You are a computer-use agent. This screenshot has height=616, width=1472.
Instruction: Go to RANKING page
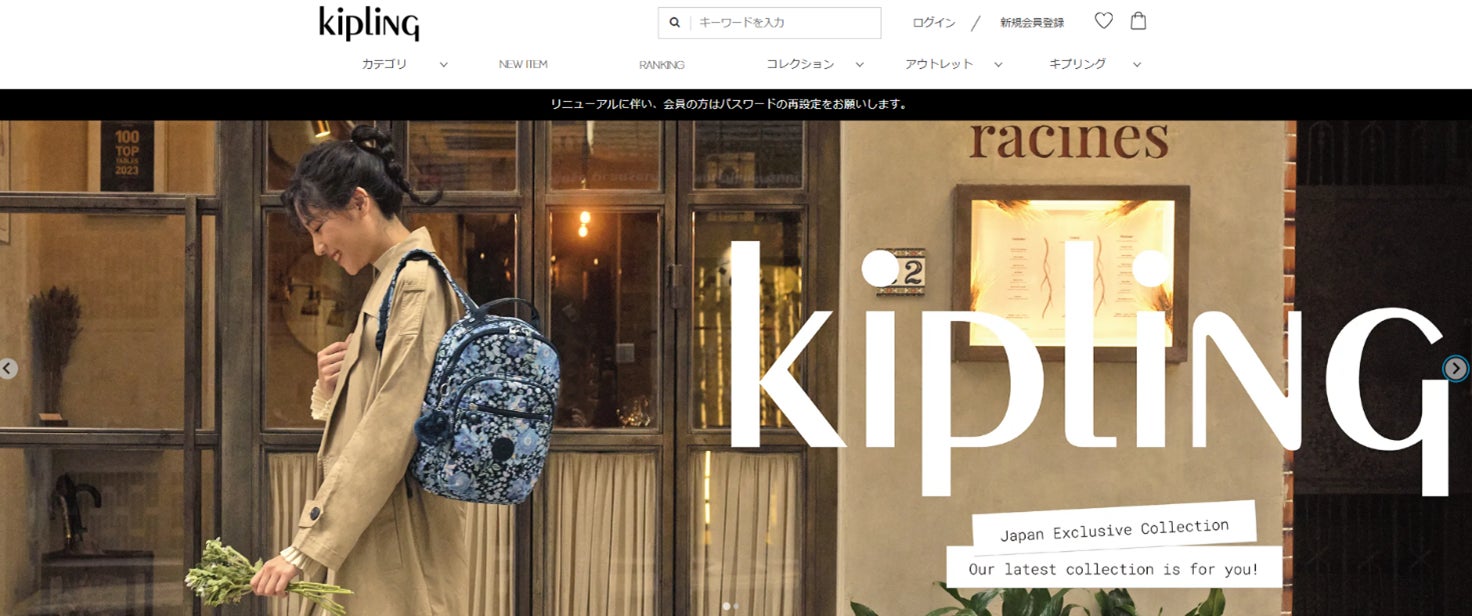point(662,64)
